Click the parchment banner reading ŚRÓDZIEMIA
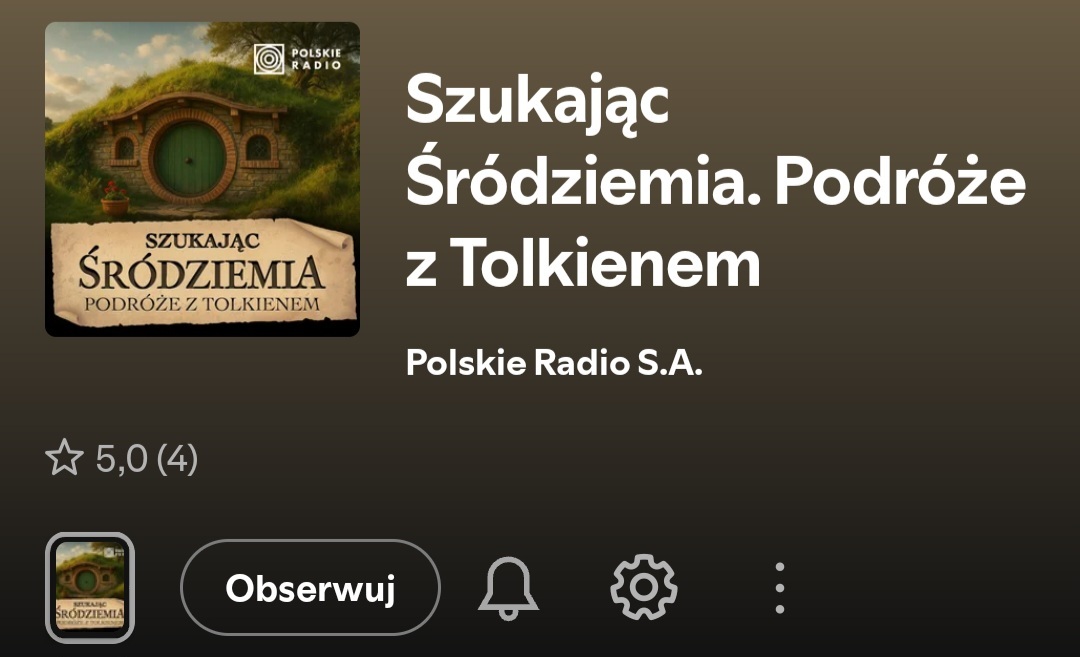 click(202, 272)
